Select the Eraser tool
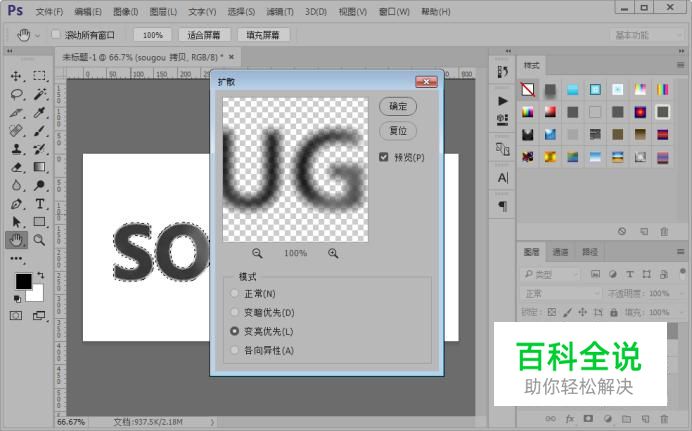This screenshot has width=692, height=431. tap(16, 167)
